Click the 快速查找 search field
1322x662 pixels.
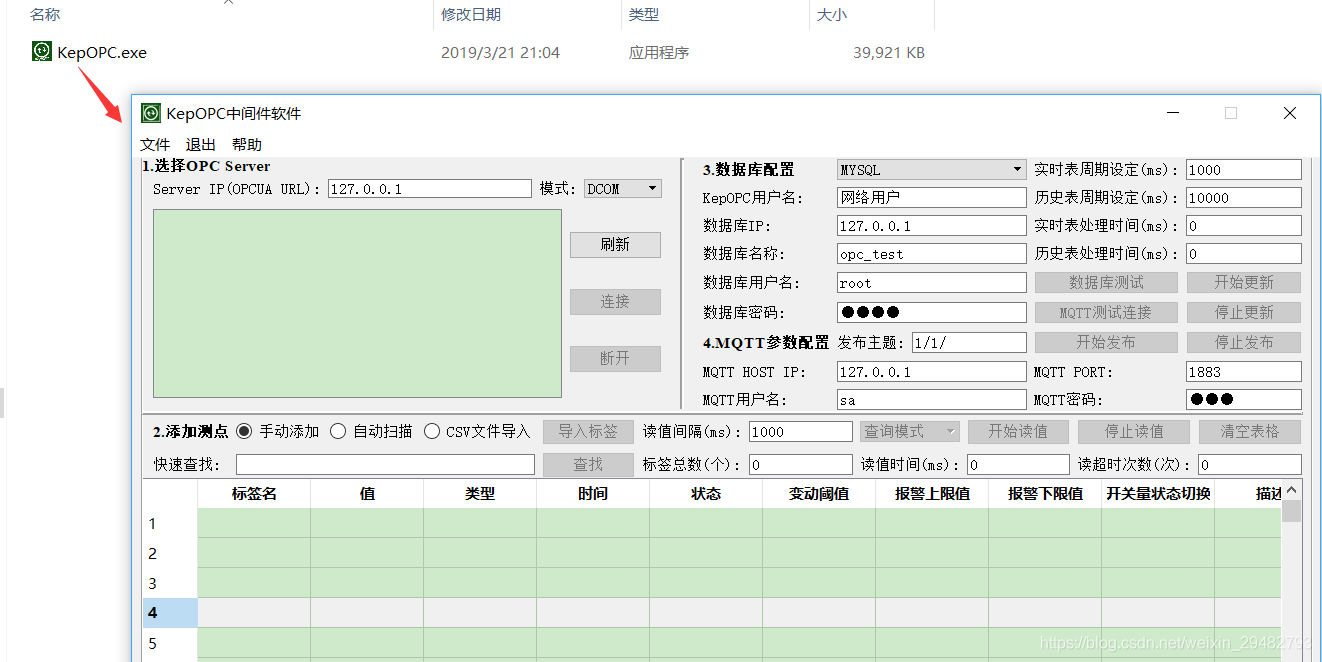(385, 464)
